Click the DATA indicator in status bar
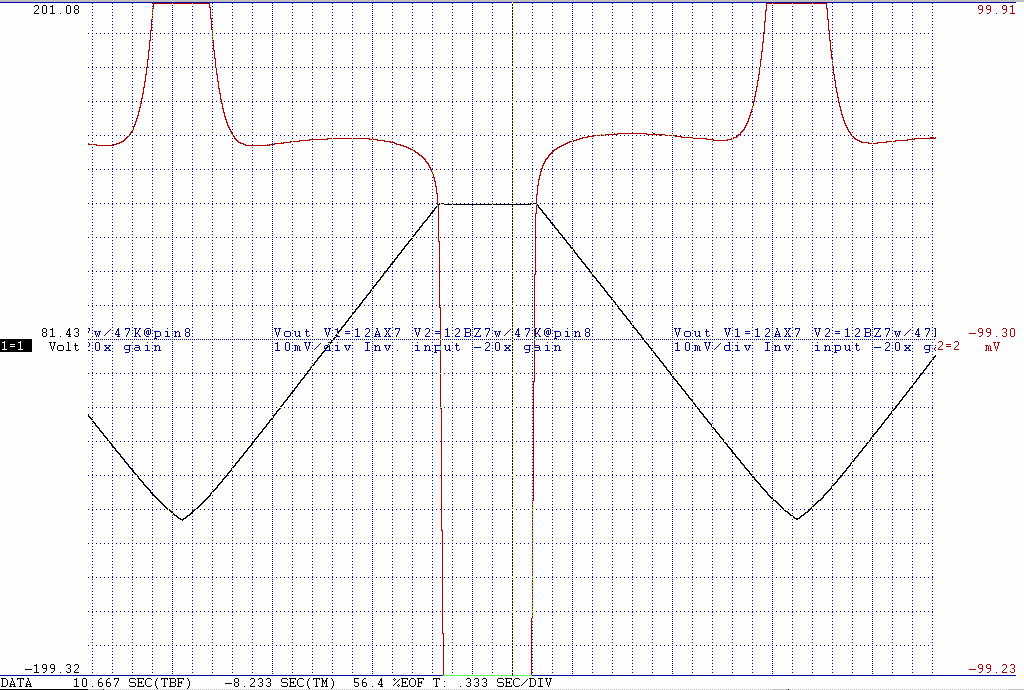1024x690 pixels. point(17,682)
